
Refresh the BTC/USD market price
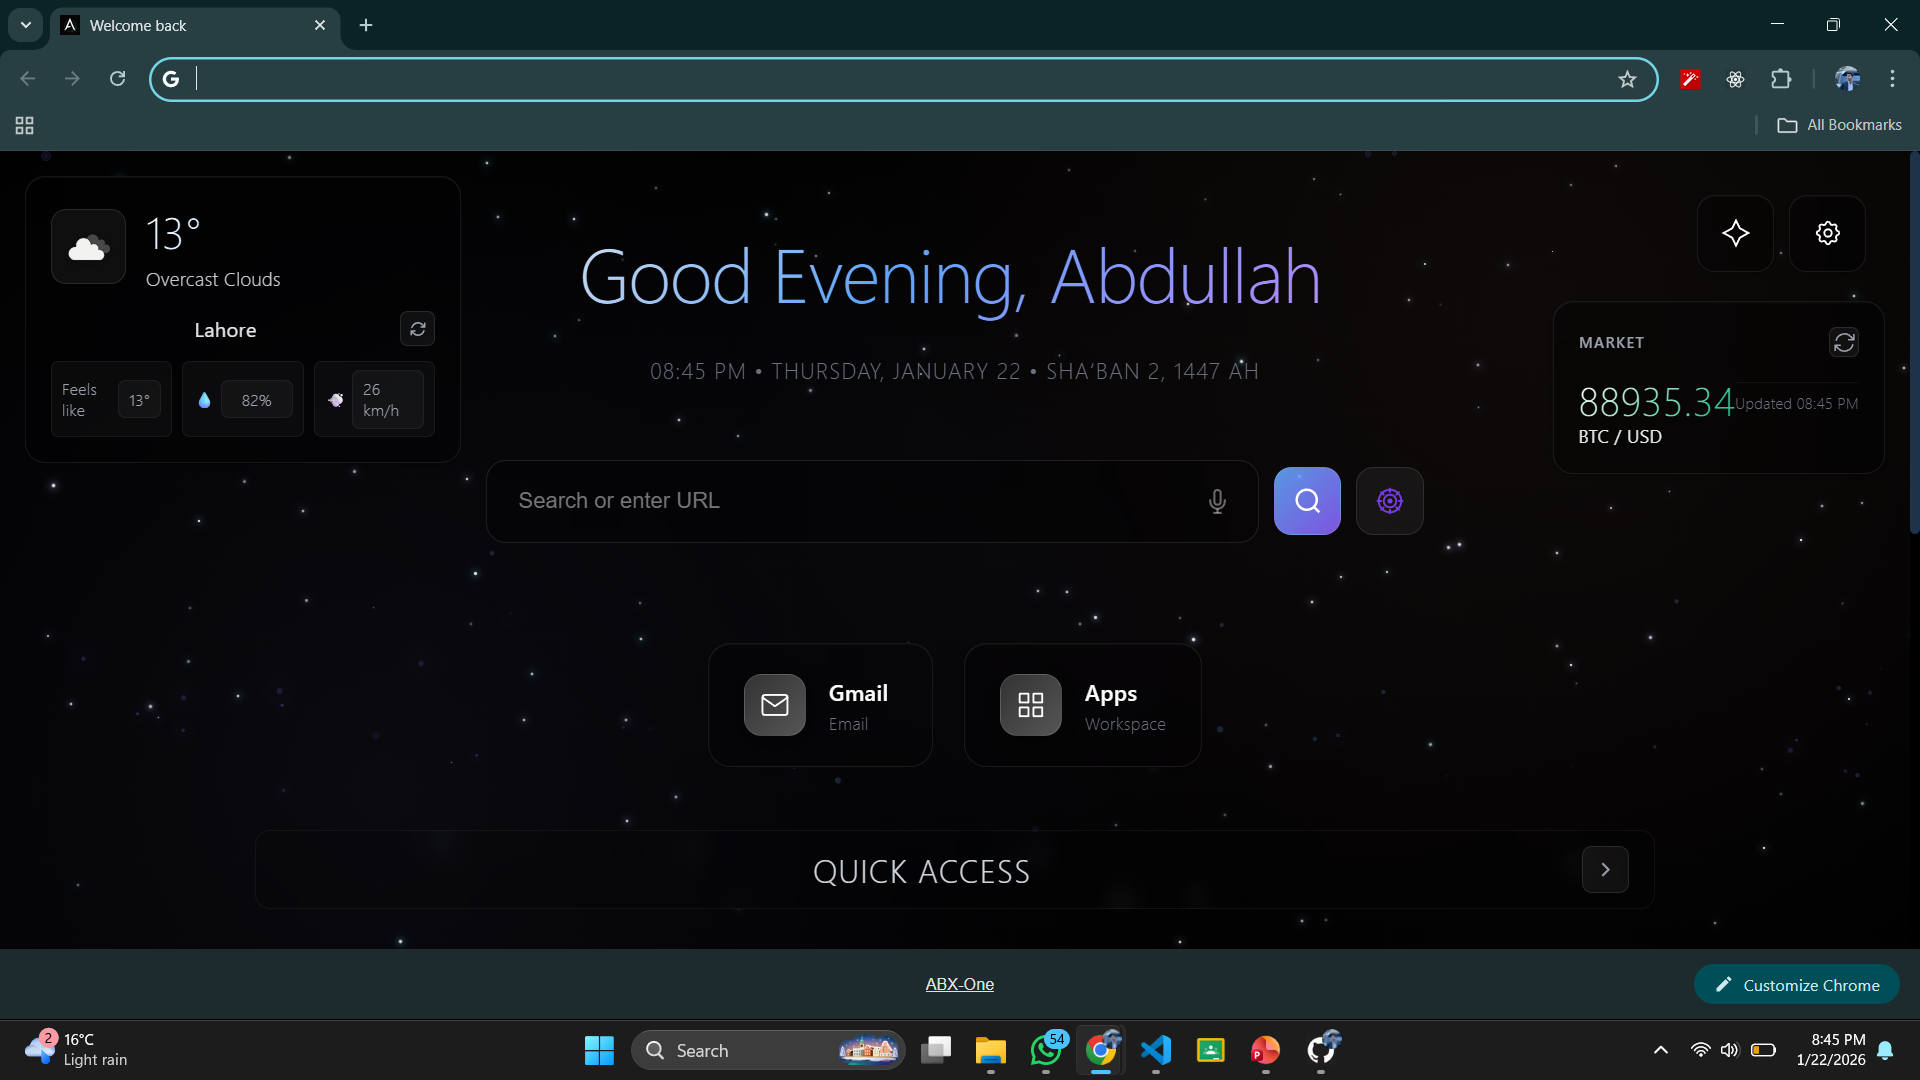1845,342
